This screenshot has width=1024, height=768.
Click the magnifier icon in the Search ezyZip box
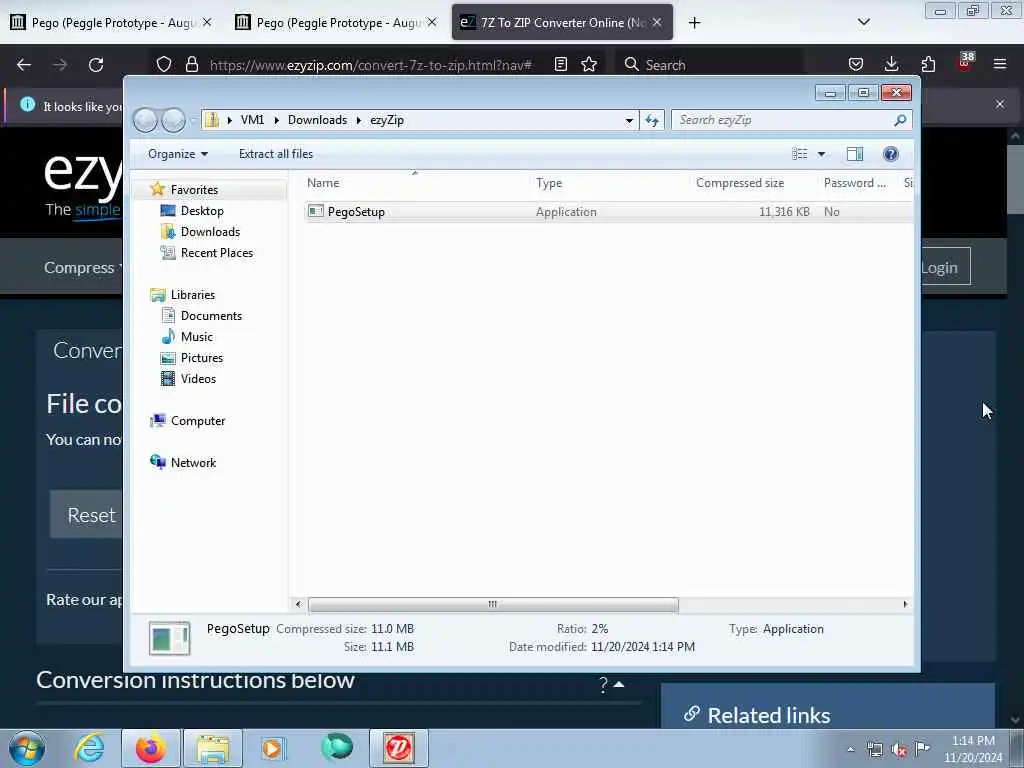point(900,120)
